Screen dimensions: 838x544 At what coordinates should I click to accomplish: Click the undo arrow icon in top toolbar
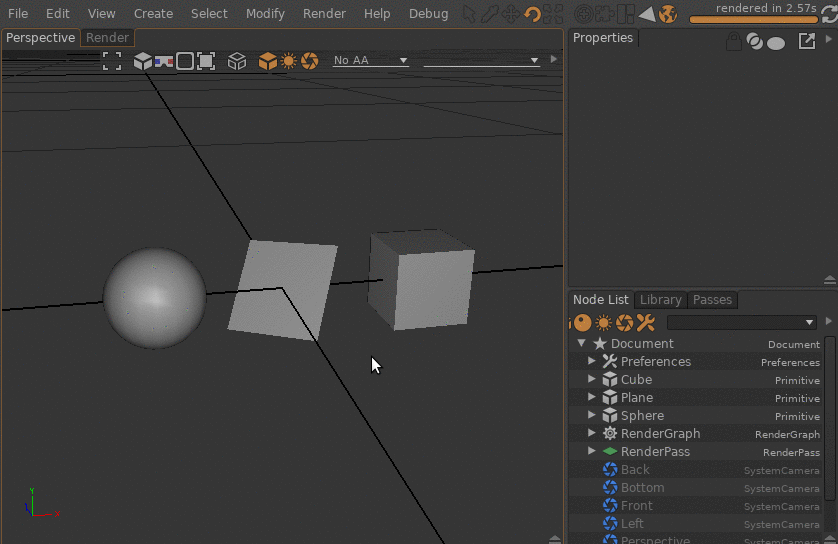tap(532, 14)
